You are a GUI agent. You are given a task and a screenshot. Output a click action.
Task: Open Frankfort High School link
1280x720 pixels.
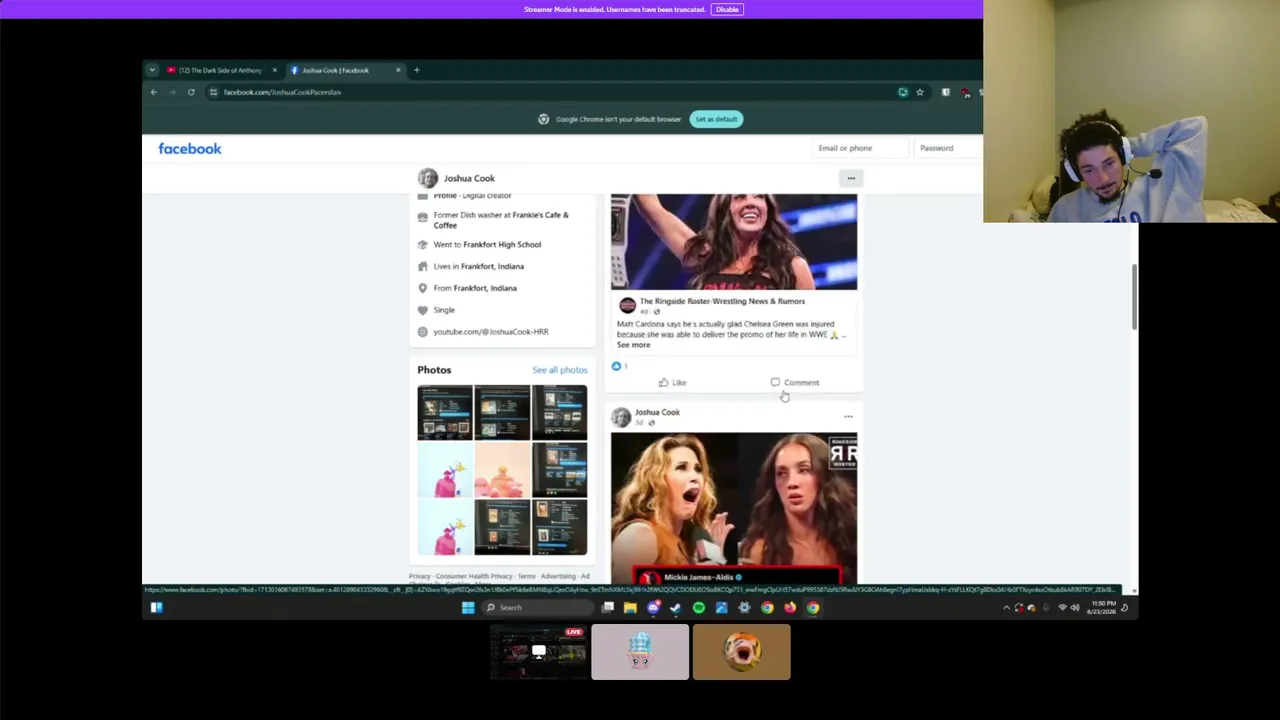(x=502, y=244)
